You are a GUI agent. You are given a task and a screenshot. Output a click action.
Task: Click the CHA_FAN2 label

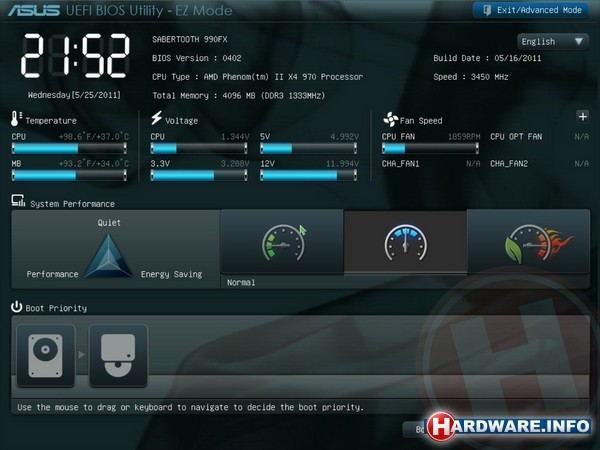click(x=509, y=164)
